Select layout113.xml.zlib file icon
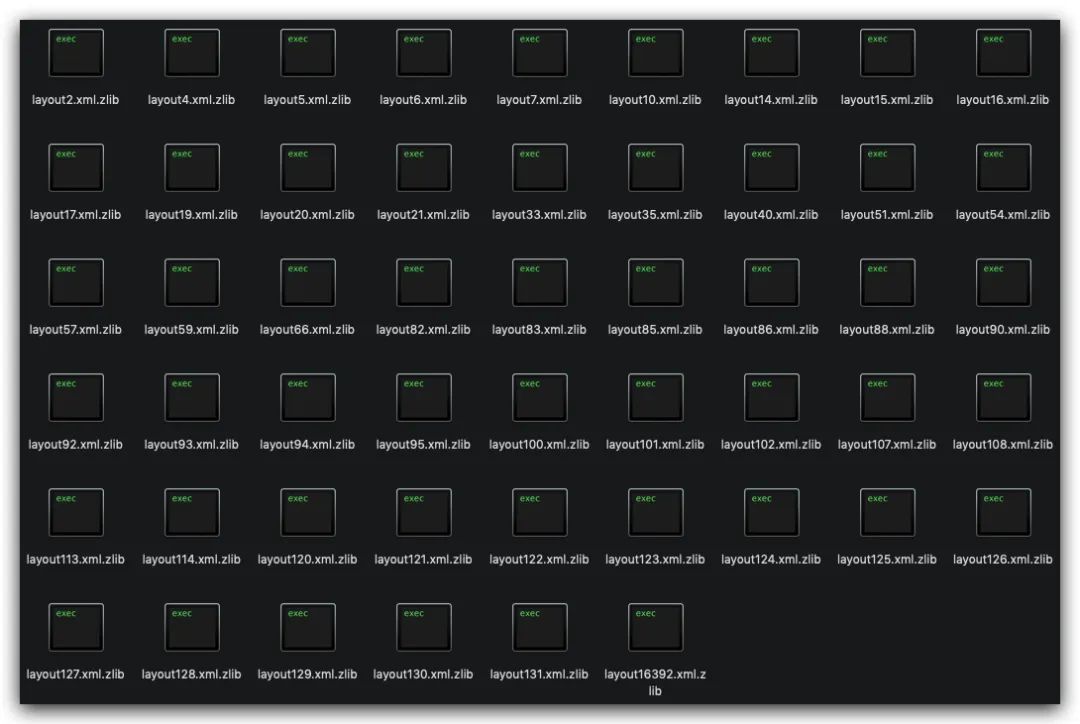This screenshot has height=724, width=1080. click(76, 513)
